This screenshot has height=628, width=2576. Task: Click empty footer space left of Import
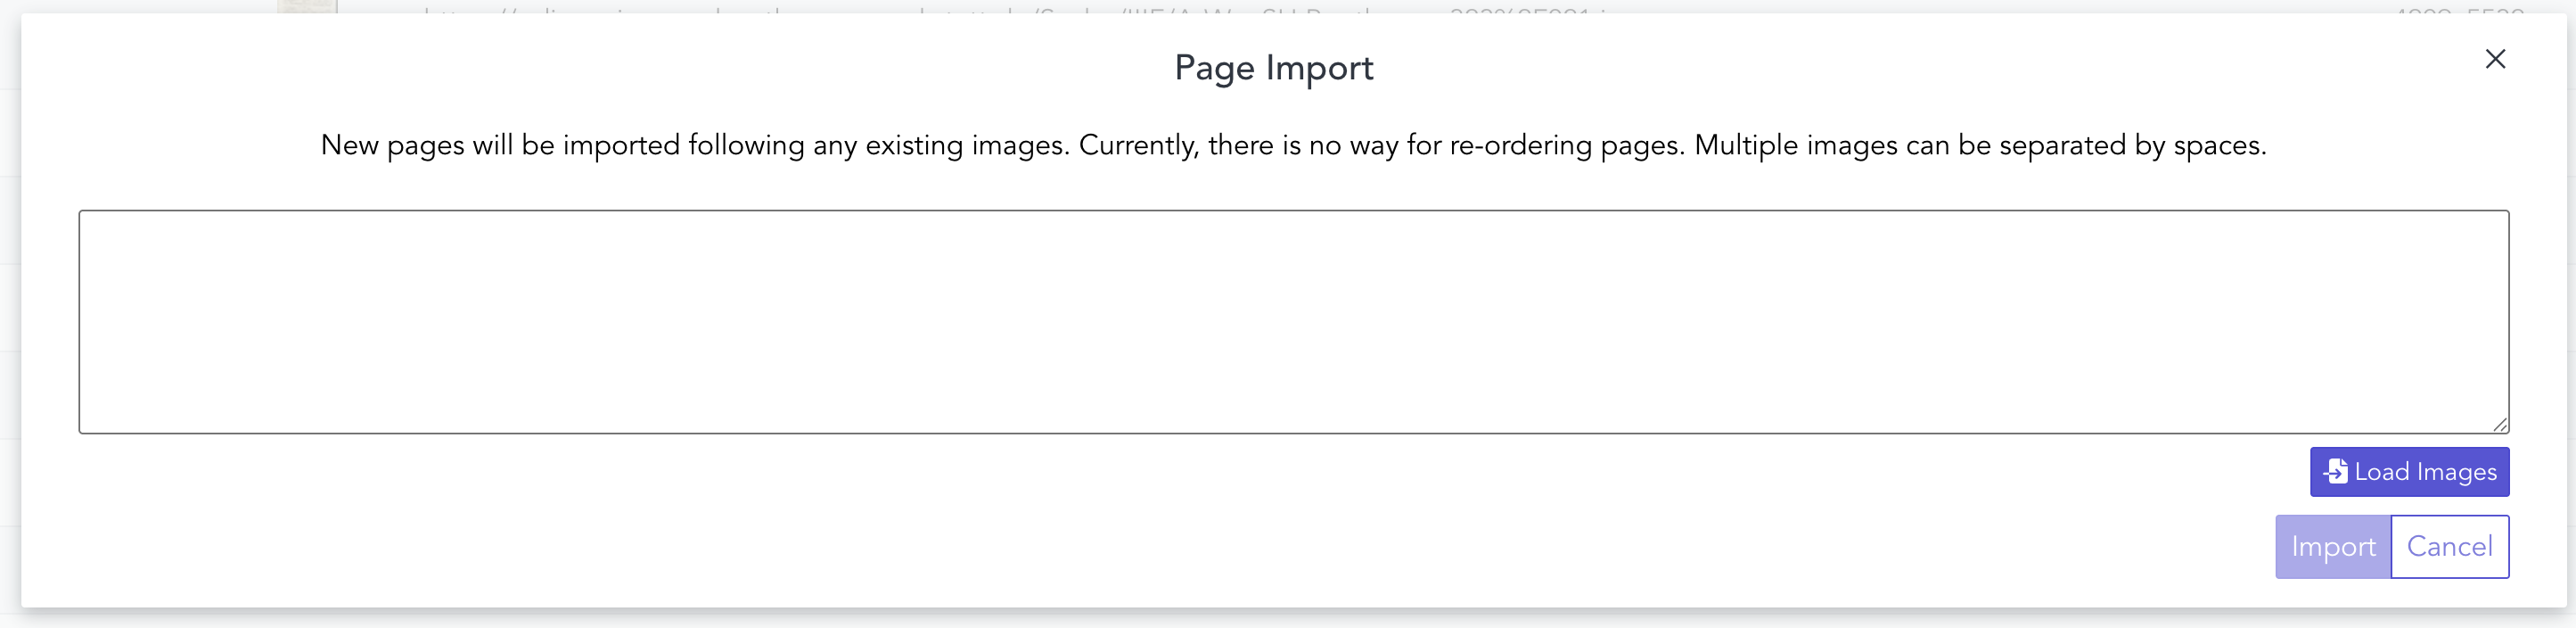(x=1200, y=547)
